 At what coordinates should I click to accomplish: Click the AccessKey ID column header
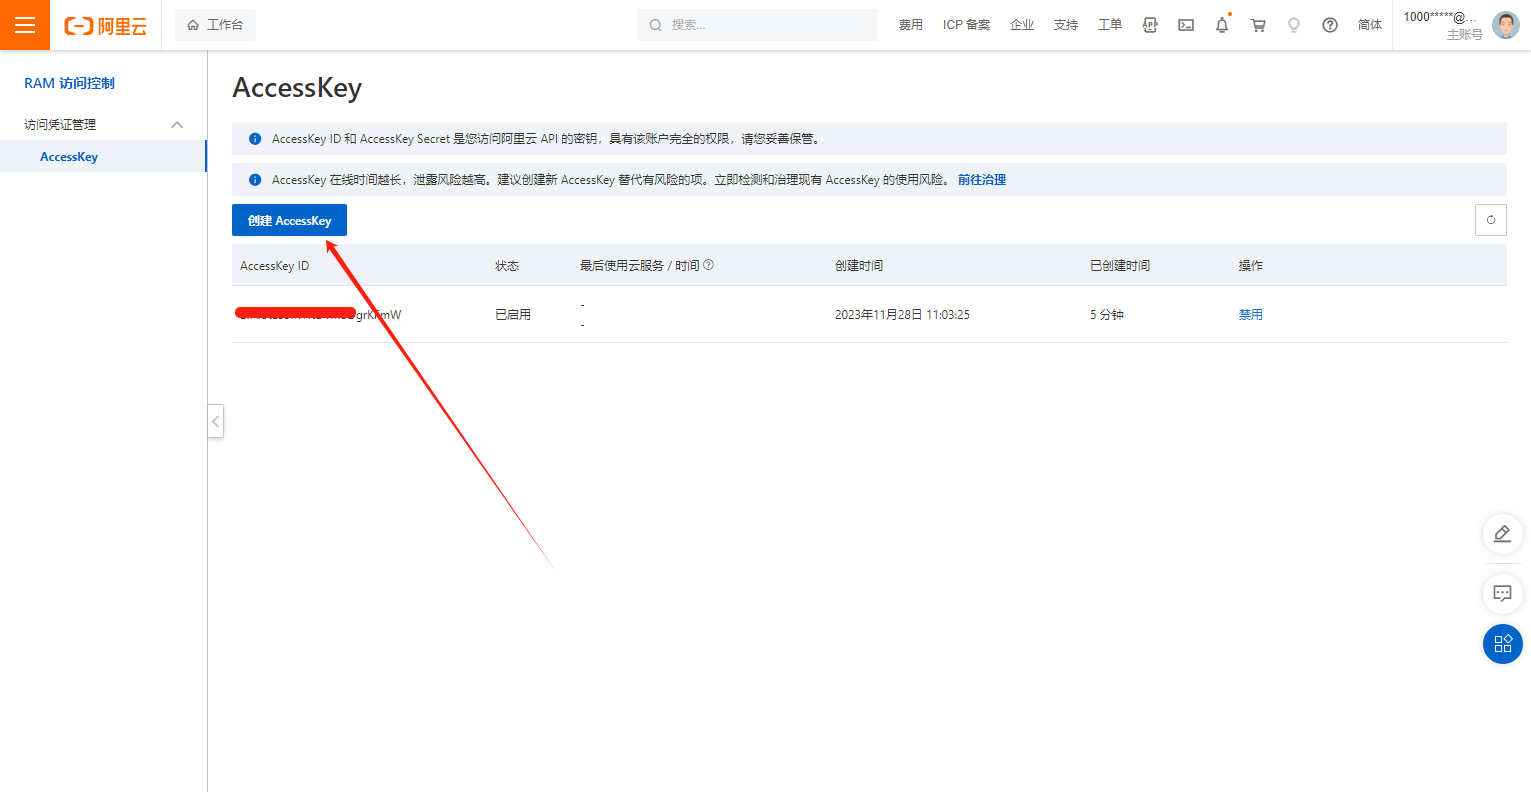point(275,266)
